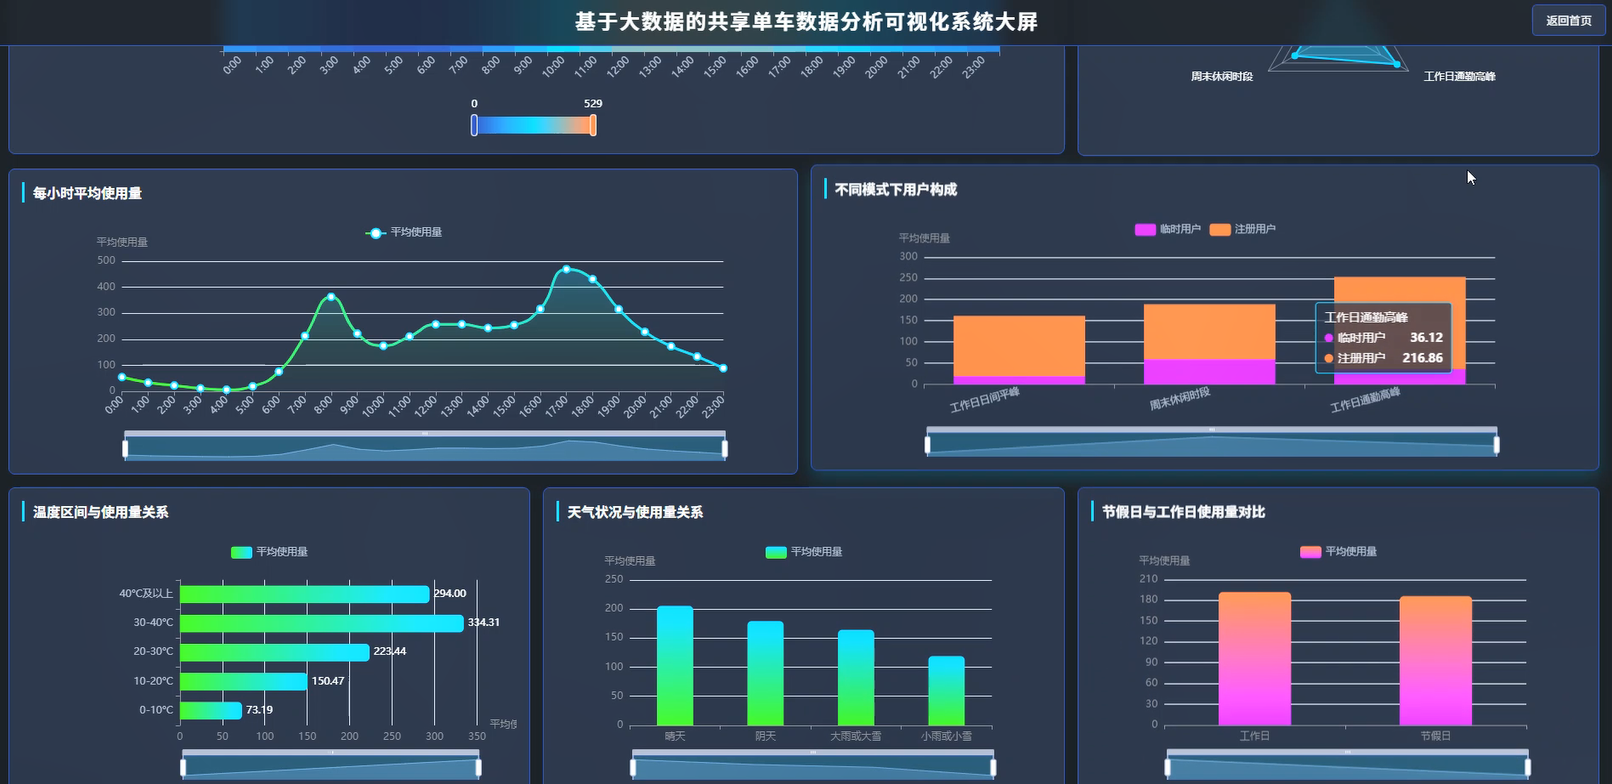Click right handle of heatmap visual map slider
The height and width of the screenshot is (784, 1612).
coord(593,125)
